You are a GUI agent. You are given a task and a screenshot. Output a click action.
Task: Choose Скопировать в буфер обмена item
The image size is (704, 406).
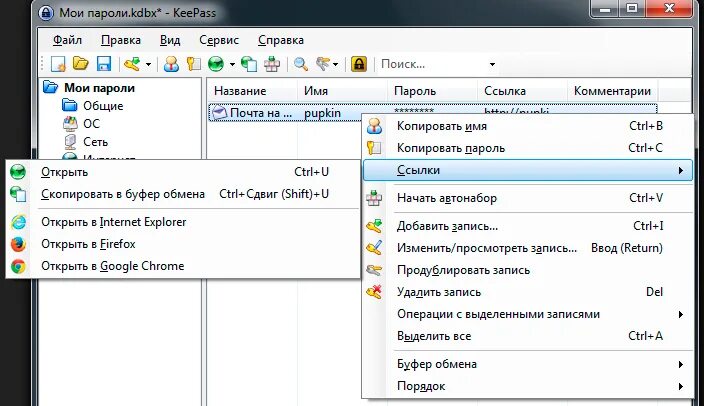[183, 194]
